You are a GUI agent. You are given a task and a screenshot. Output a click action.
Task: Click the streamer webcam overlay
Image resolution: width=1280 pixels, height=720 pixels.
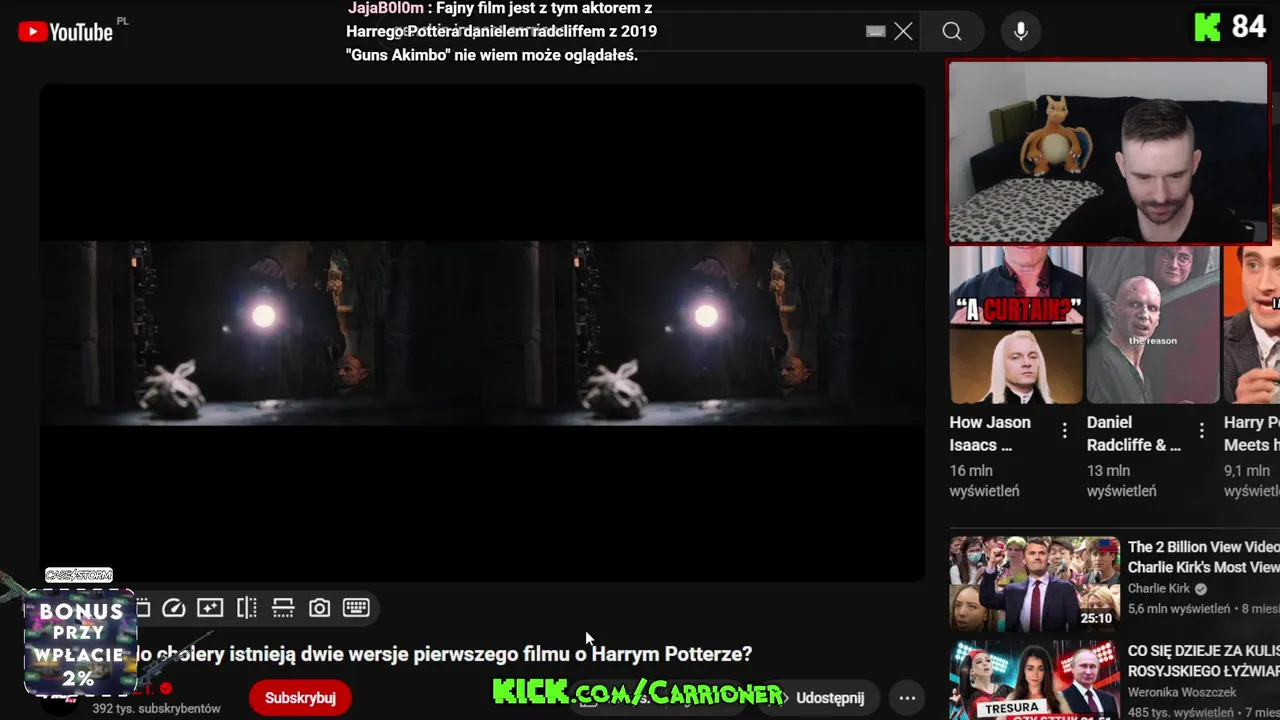[x=1108, y=152]
